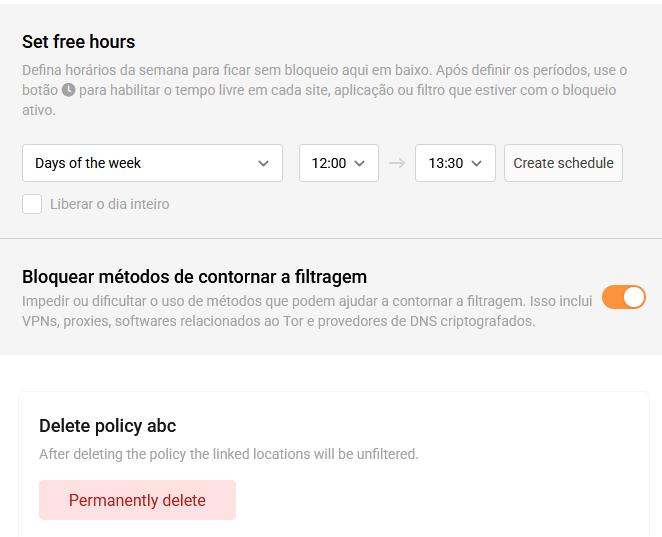
Task: Click the chevron on Days of the week
Action: point(263,163)
